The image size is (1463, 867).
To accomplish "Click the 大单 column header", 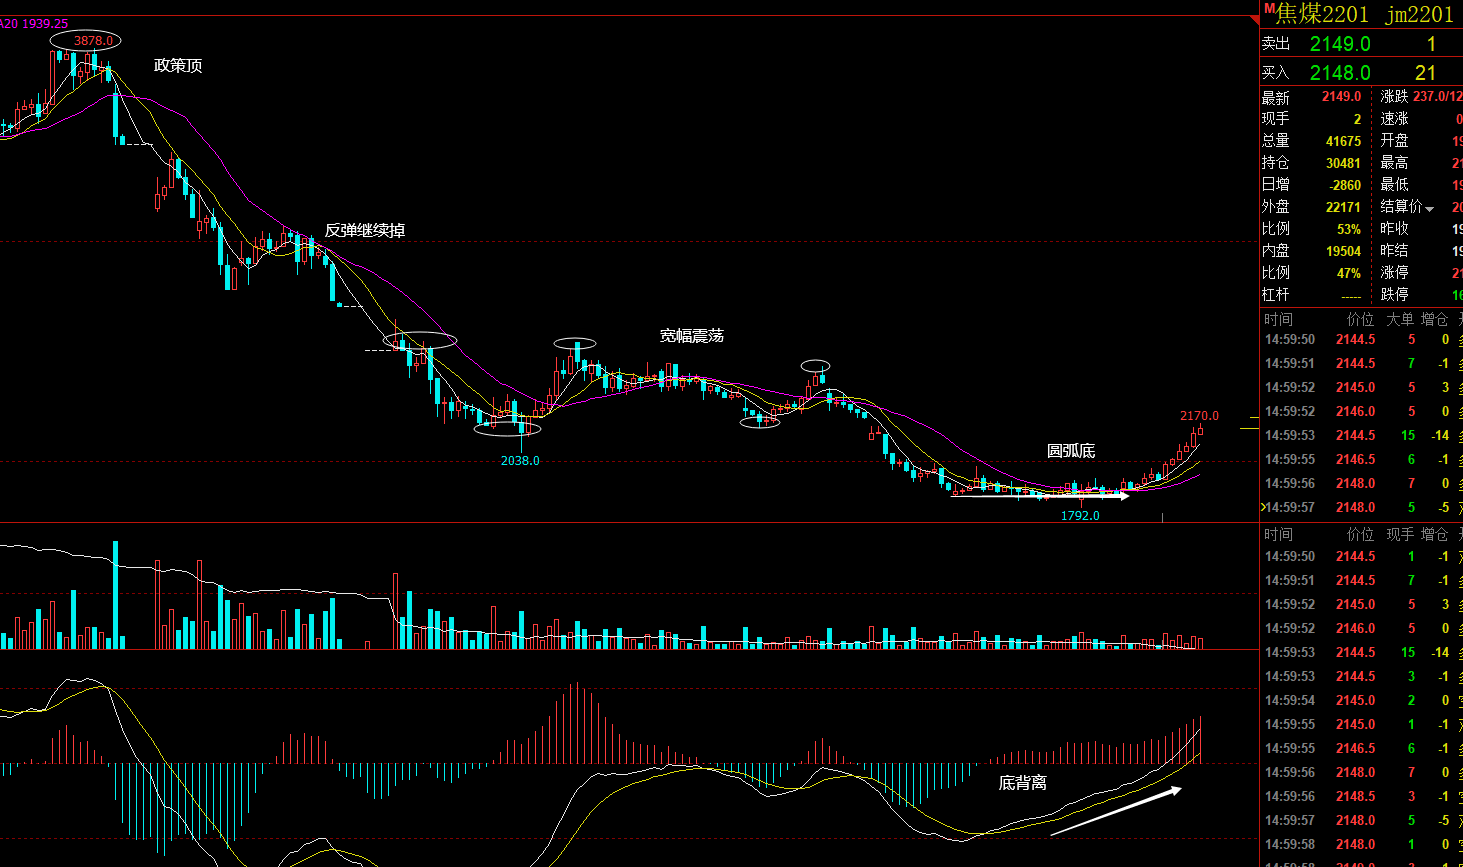I will click(x=1400, y=319).
